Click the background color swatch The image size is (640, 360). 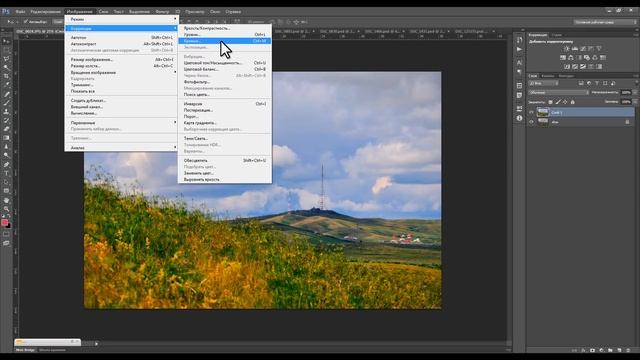pyautogui.click(x=9, y=225)
